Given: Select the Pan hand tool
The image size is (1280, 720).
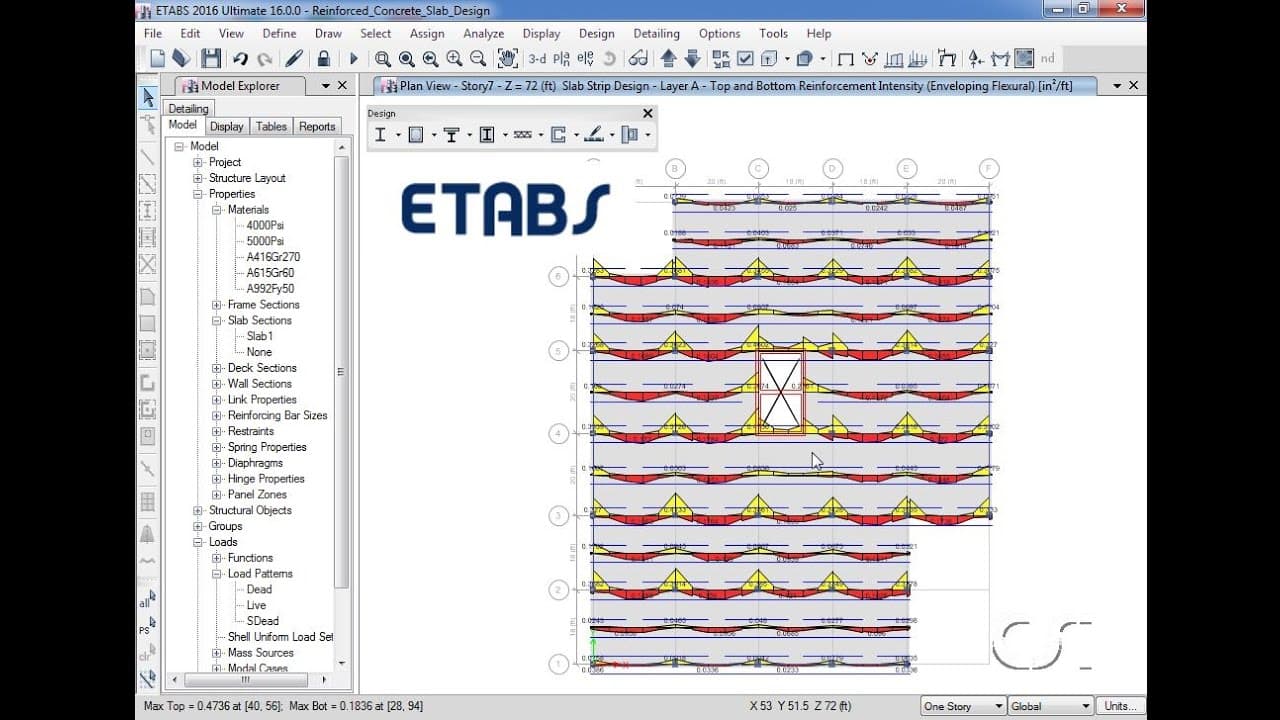Looking at the screenshot, I should pos(507,59).
